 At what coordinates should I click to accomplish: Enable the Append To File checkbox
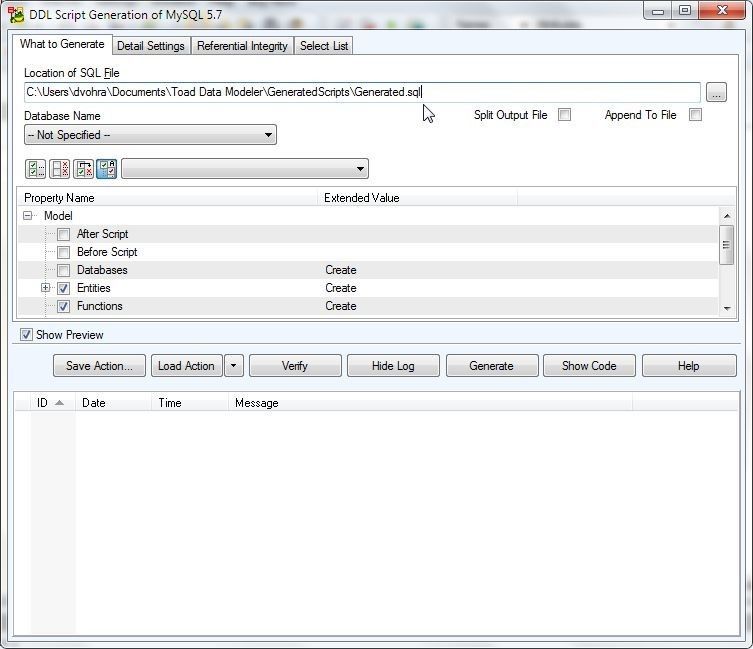pos(695,115)
